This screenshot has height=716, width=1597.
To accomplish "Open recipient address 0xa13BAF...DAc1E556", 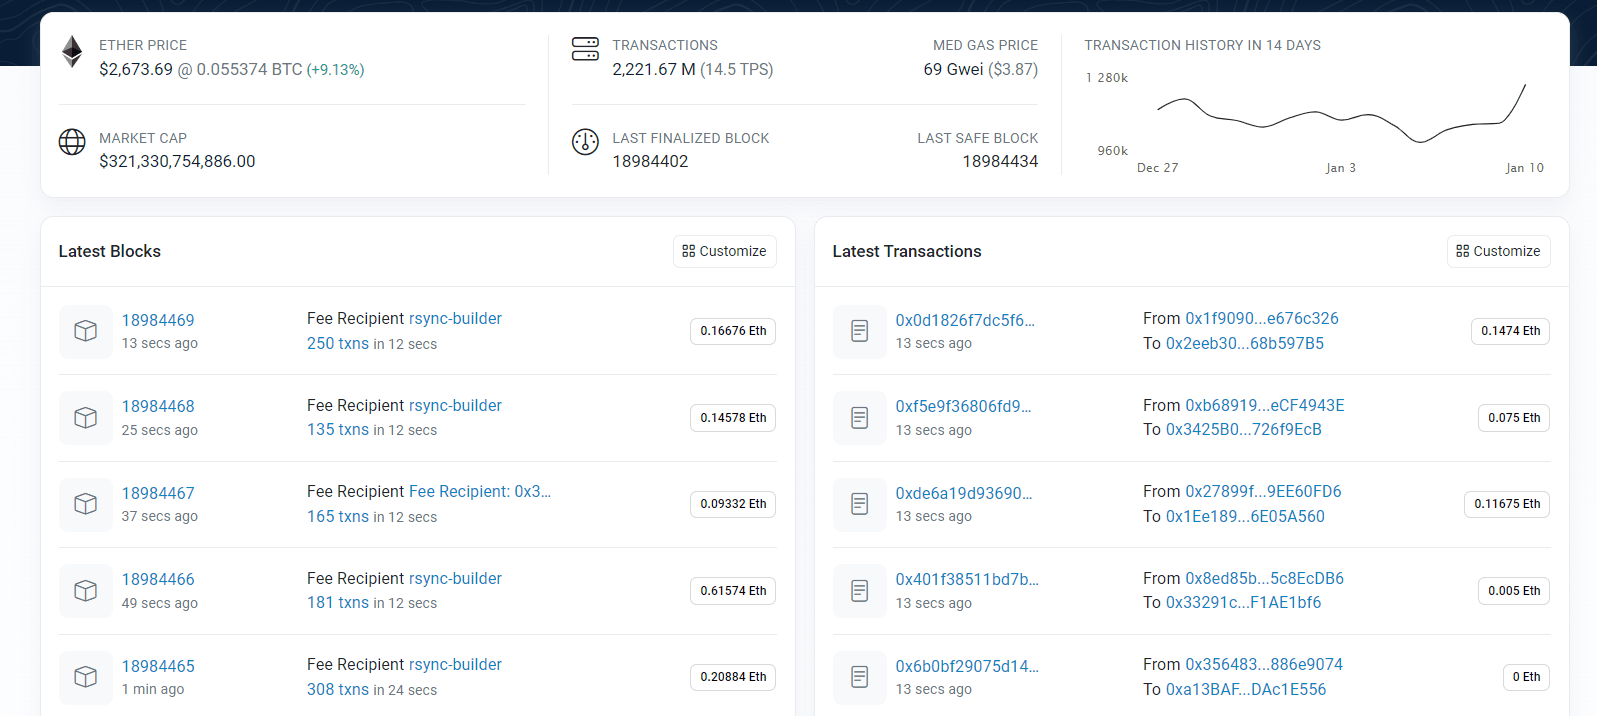I will click(1245, 689).
